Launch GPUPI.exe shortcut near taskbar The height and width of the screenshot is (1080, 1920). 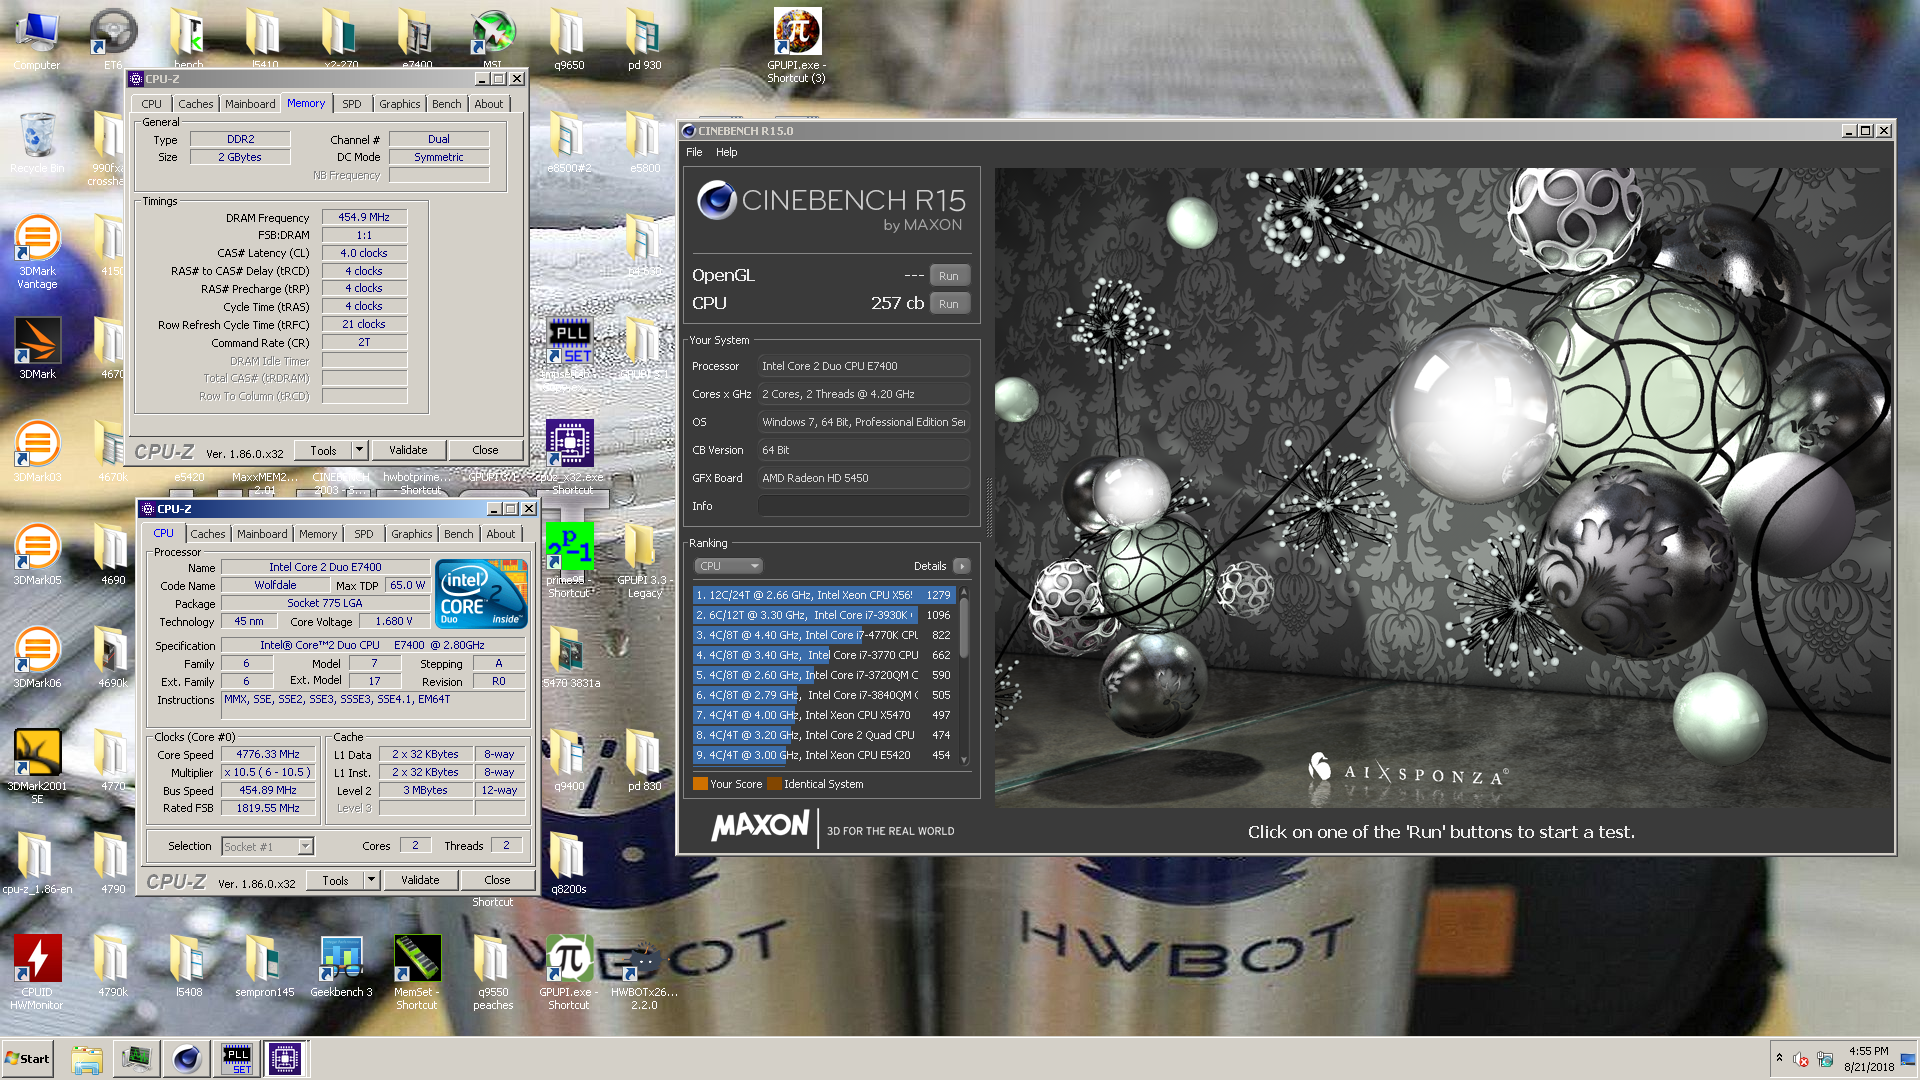[x=569, y=972]
